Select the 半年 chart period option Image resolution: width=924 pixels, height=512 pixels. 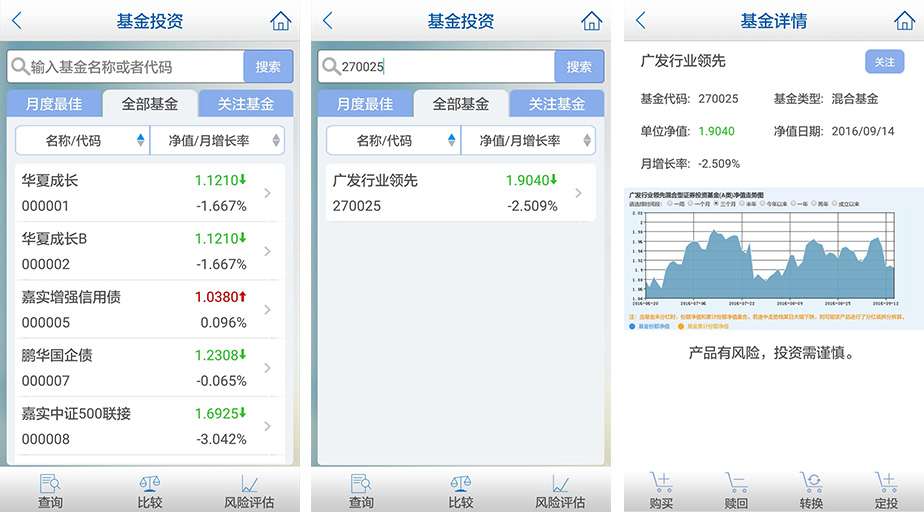[741, 203]
